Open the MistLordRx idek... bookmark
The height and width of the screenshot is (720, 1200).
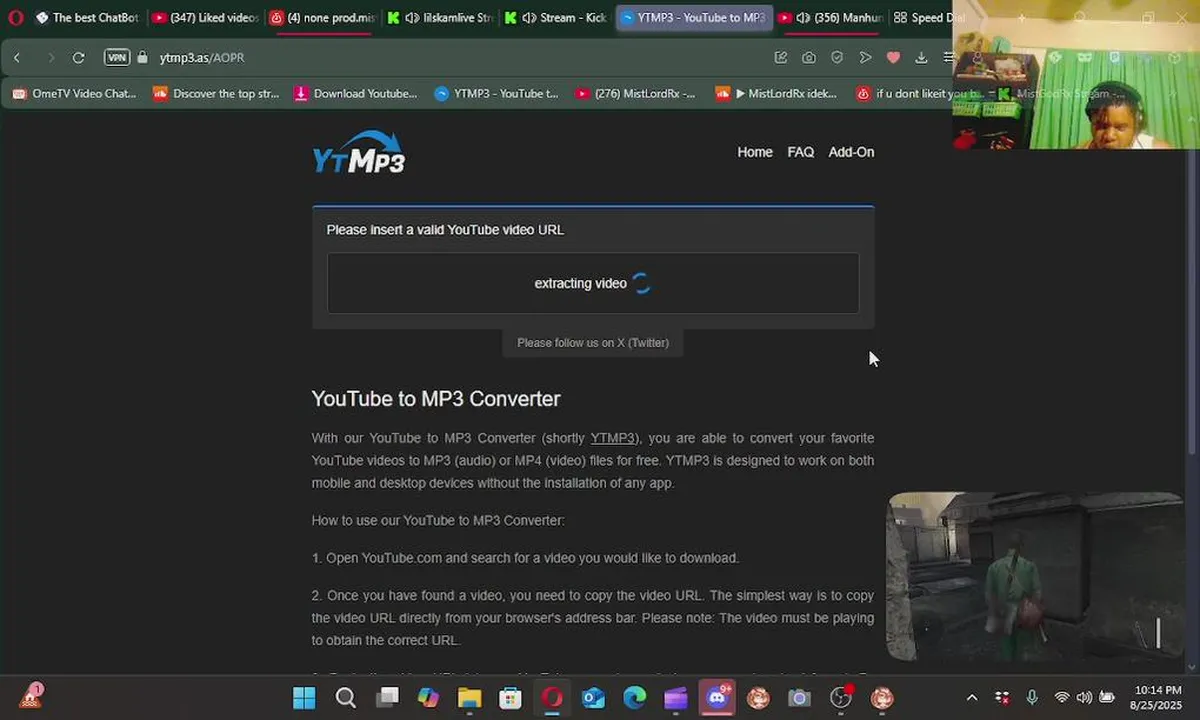pyautogui.click(x=777, y=93)
